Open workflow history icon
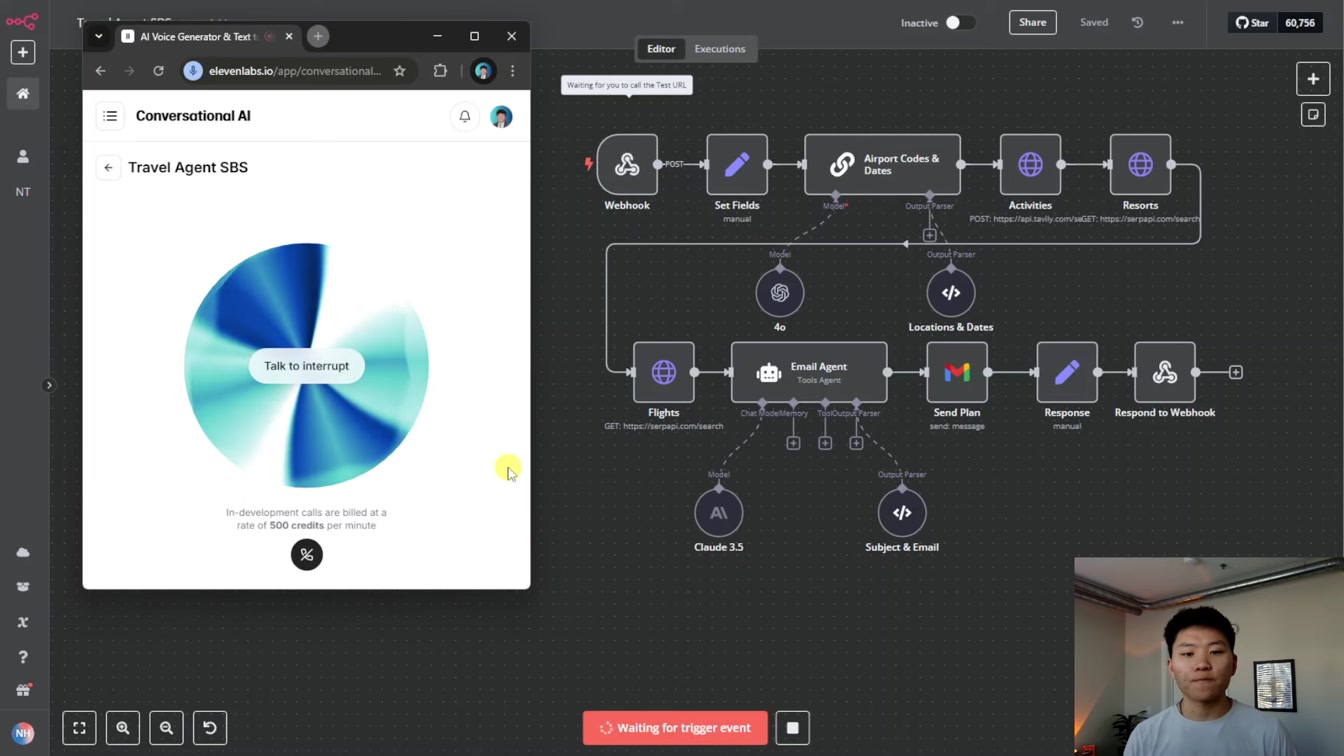The height and width of the screenshot is (756, 1344). pyautogui.click(x=1137, y=22)
